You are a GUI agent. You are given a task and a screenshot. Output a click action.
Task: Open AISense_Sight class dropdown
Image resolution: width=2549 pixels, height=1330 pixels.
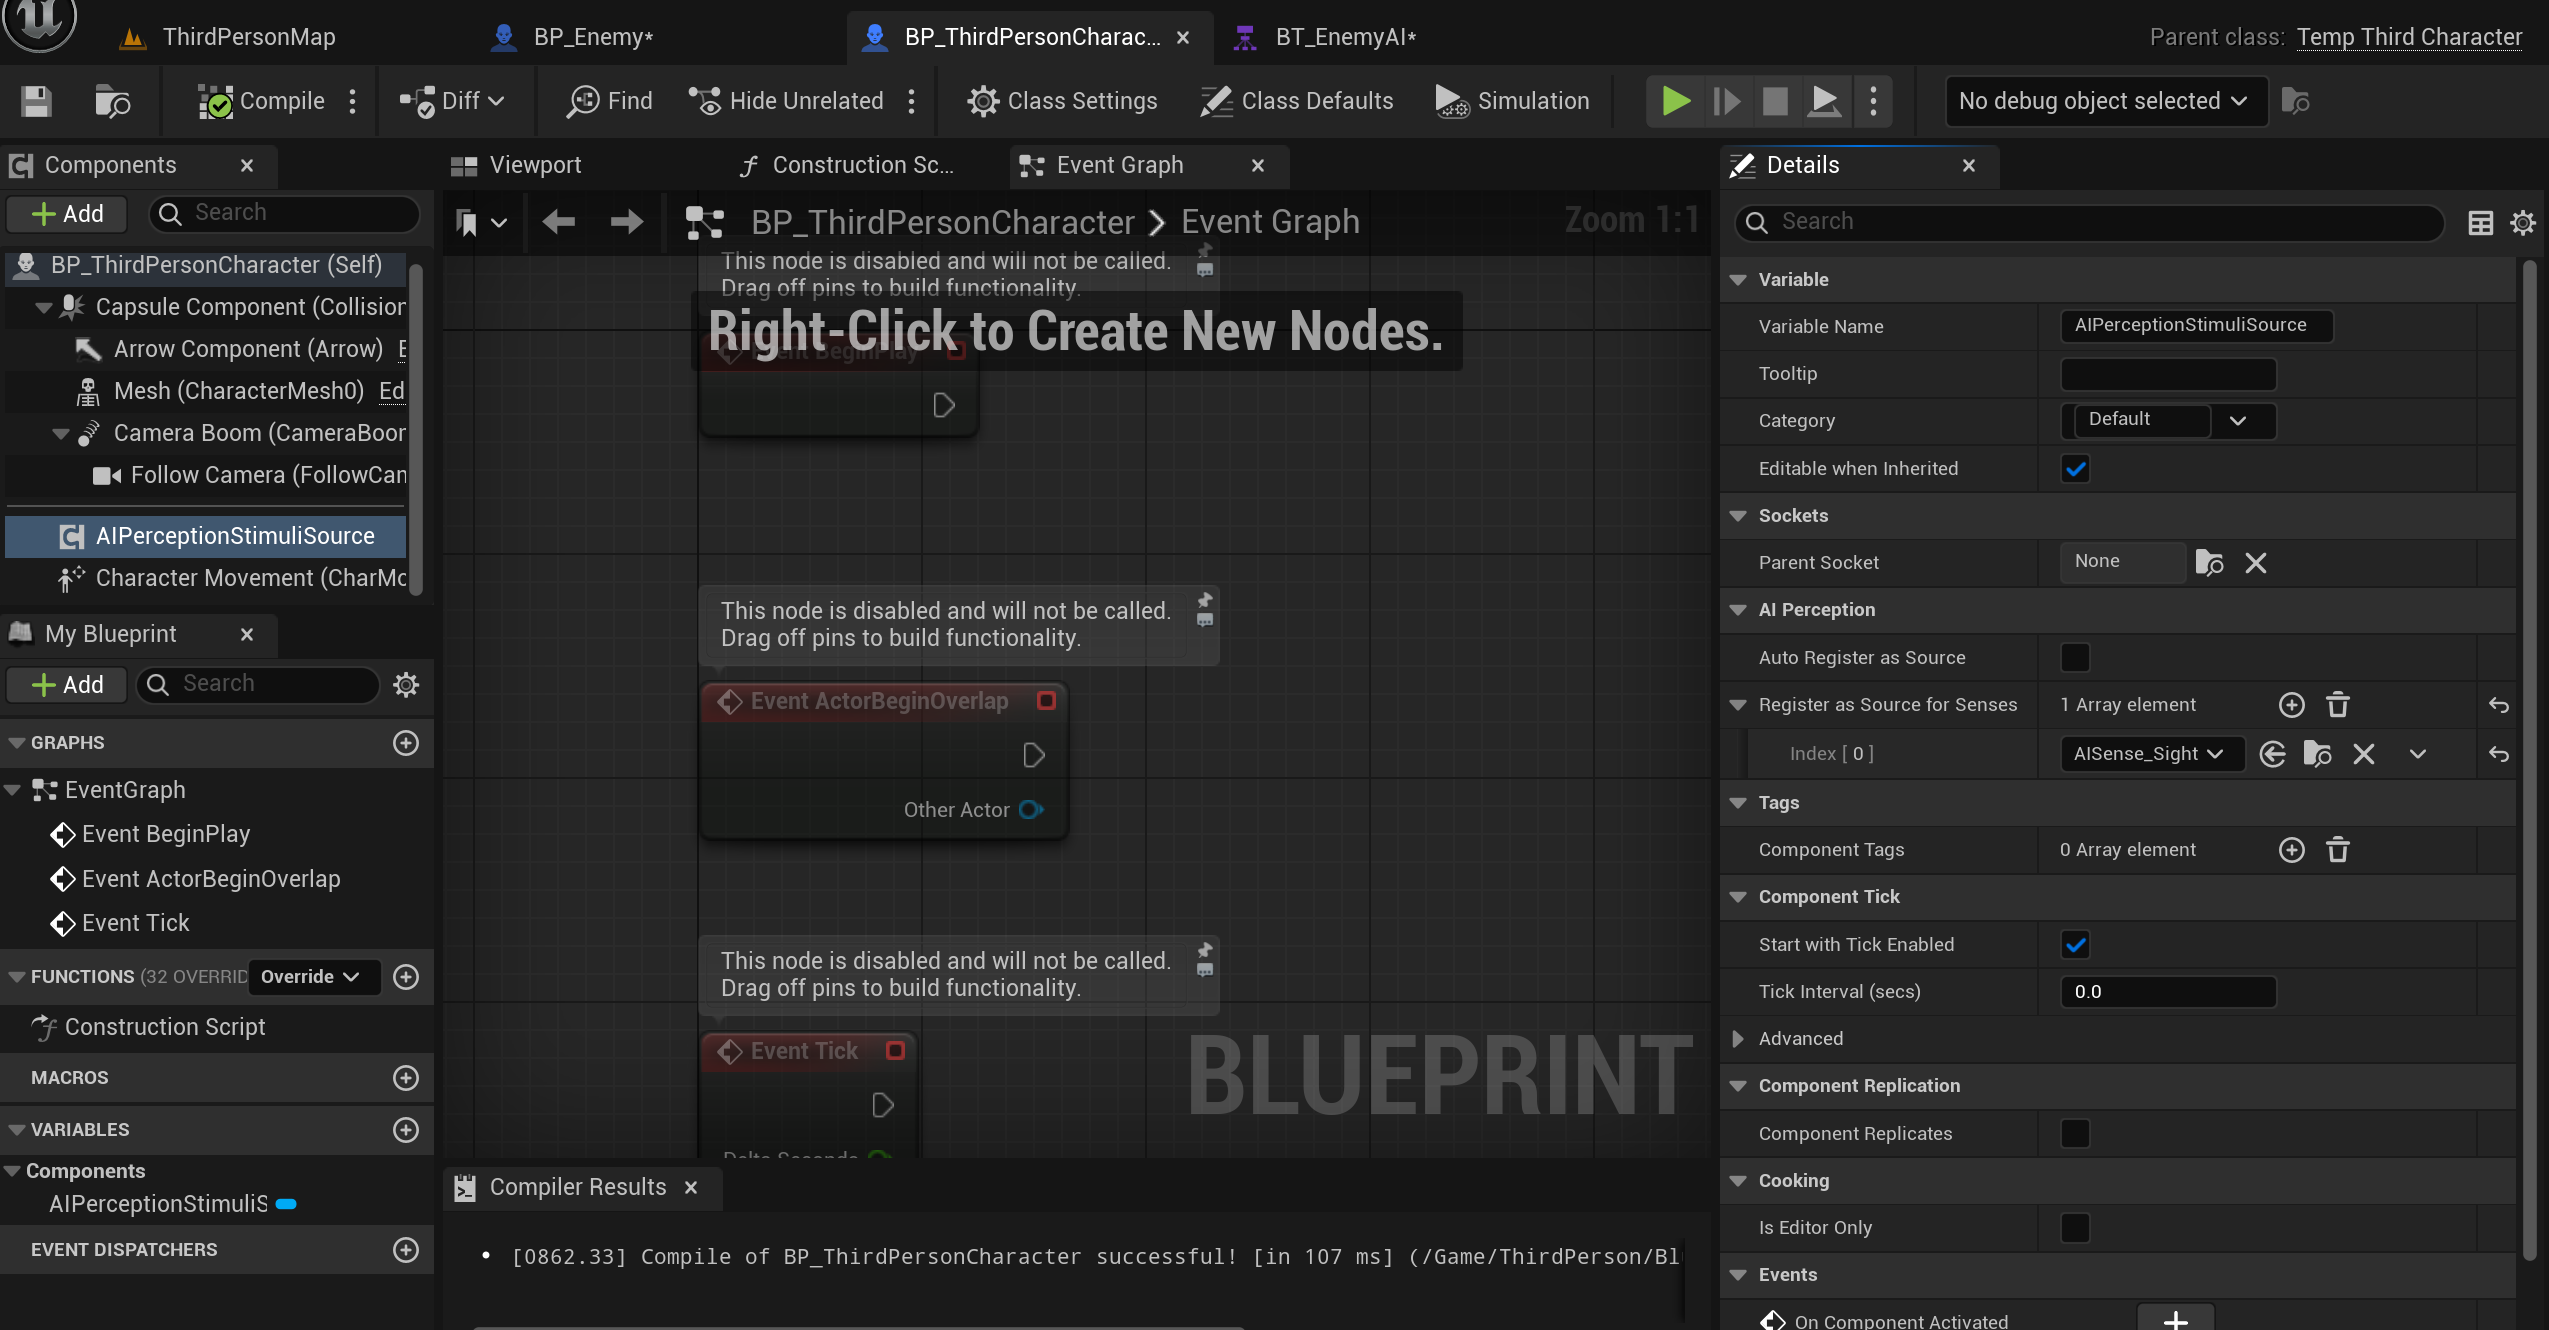2152,754
